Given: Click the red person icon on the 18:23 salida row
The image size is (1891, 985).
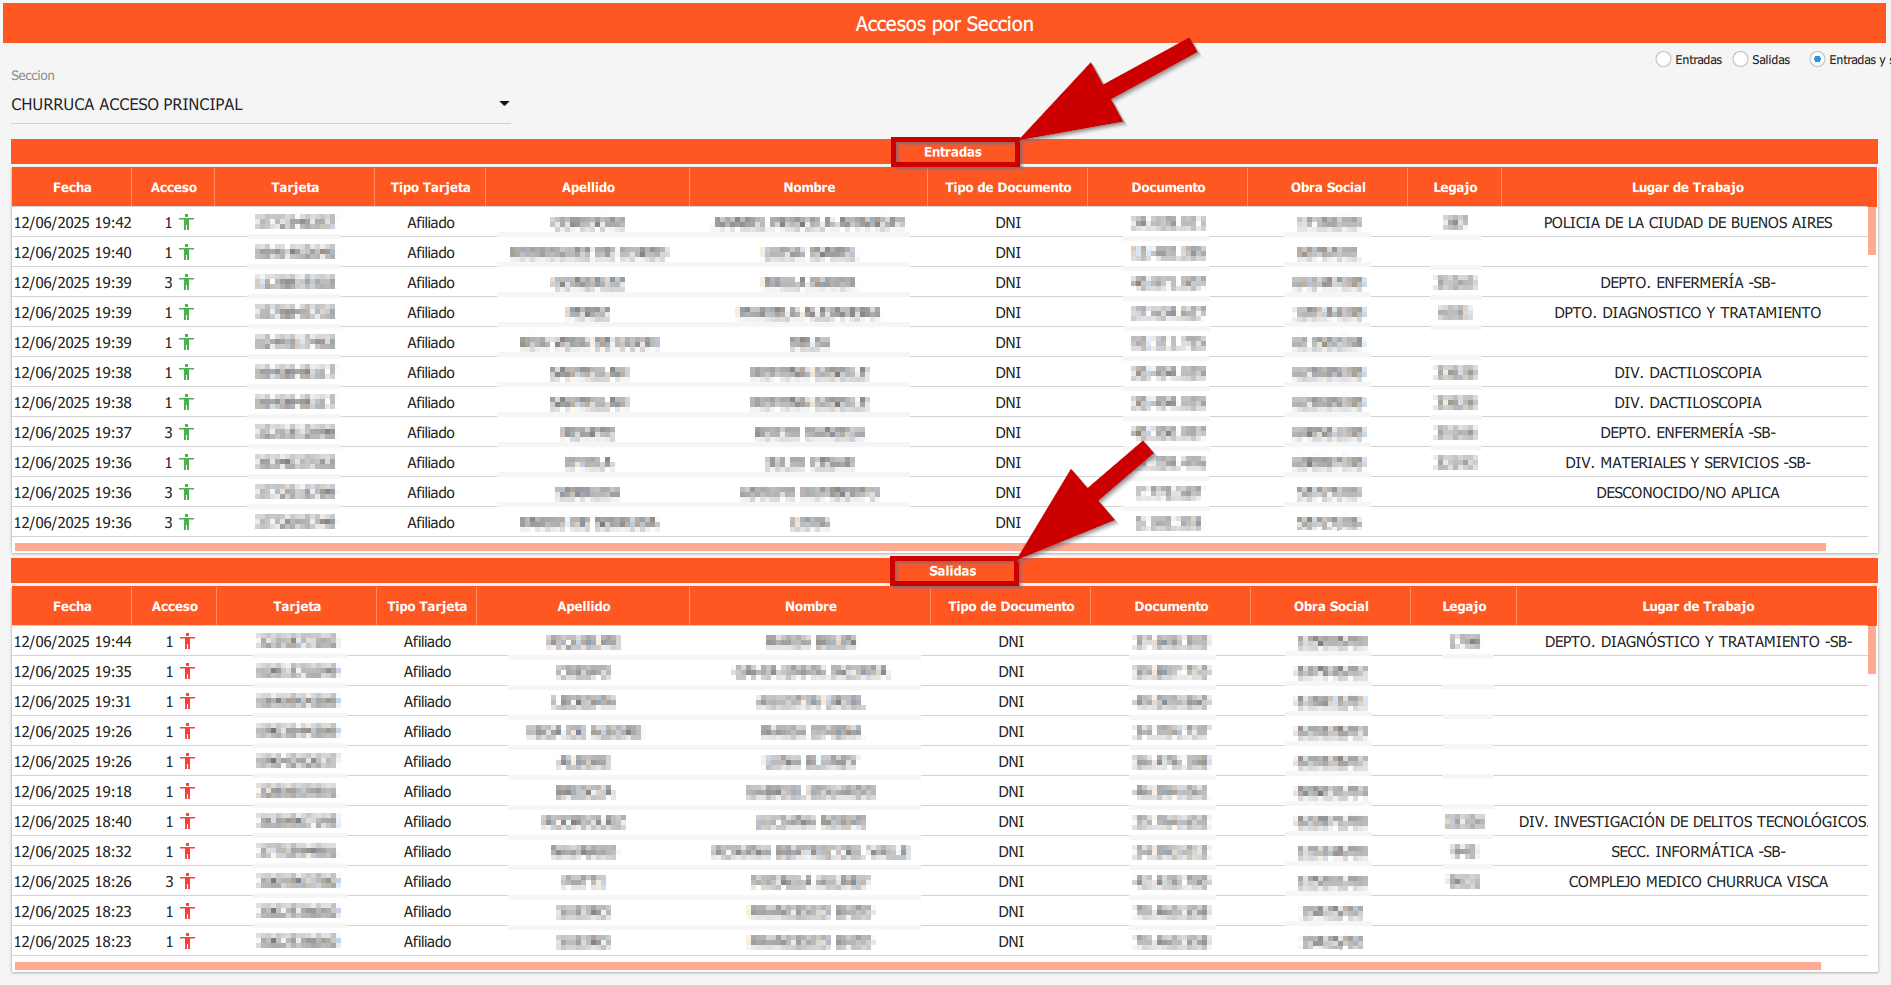Looking at the screenshot, I should pyautogui.click(x=188, y=911).
